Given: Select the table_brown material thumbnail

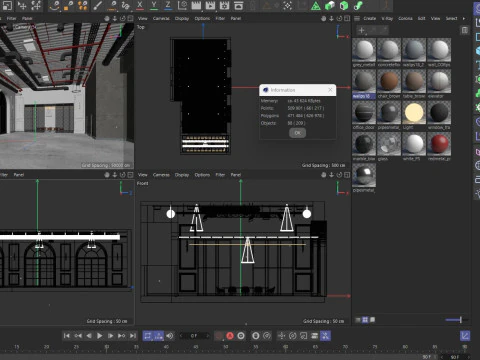Looking at the screenshot, I should pos(414,81).
